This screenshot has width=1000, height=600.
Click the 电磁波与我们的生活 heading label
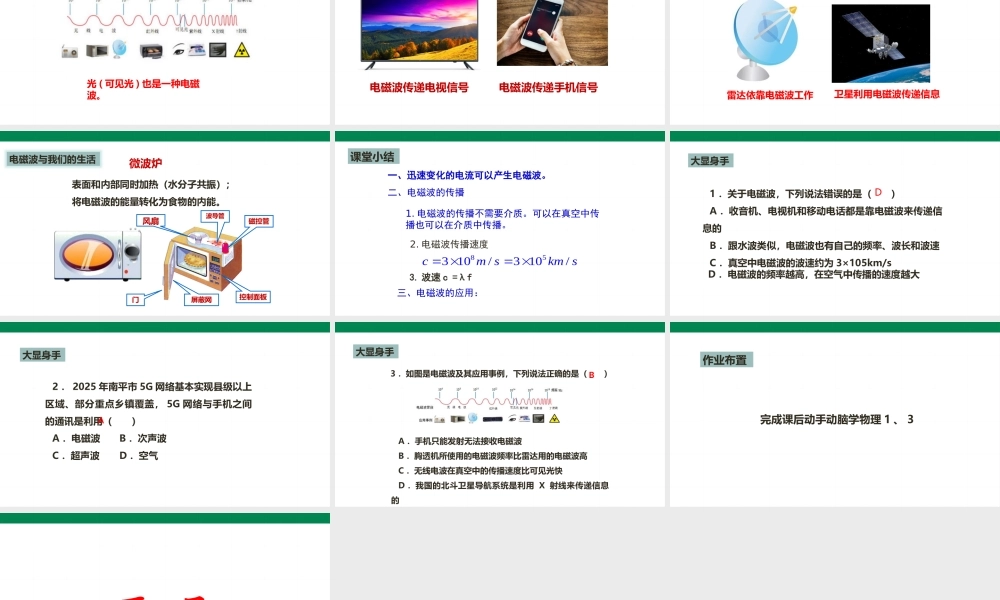tap(53, 159)
